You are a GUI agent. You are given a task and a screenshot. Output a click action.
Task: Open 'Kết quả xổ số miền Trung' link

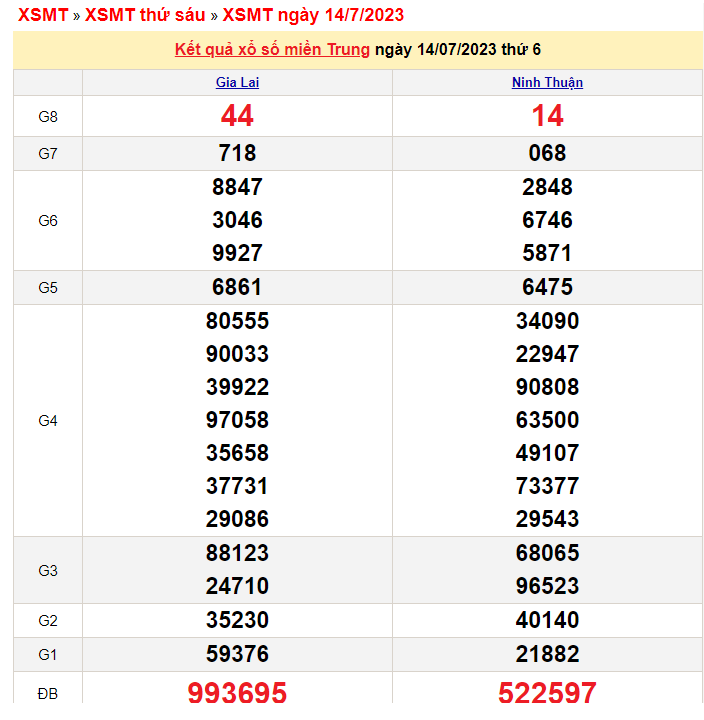click(272, 50)
